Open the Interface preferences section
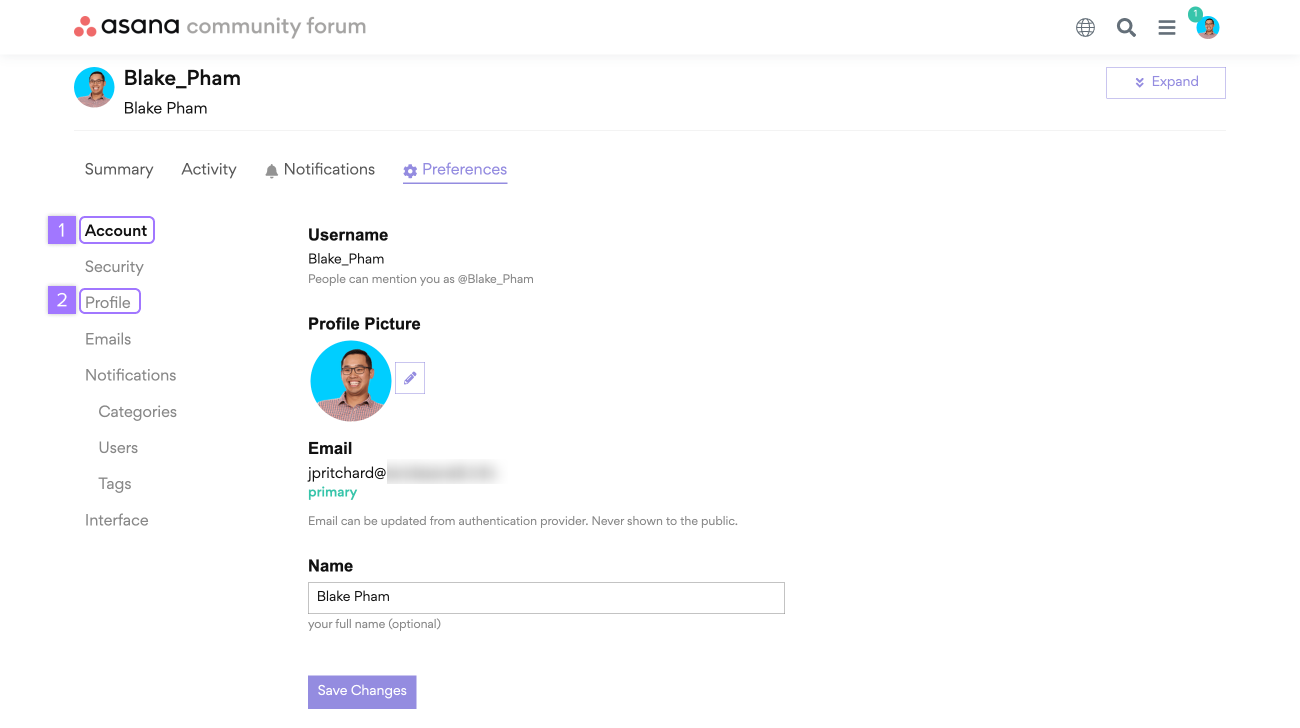 point(116,520)
